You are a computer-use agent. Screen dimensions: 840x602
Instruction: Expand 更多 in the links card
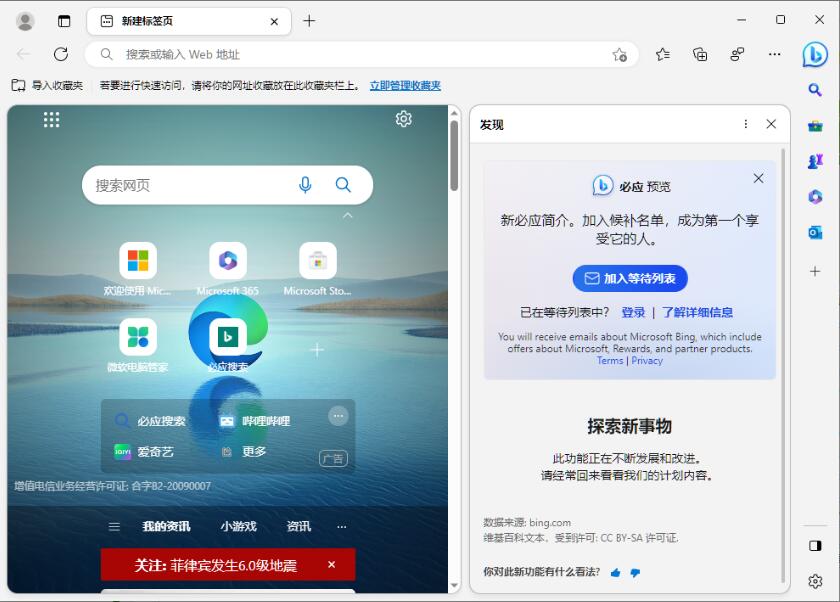(x=244, y=452)
